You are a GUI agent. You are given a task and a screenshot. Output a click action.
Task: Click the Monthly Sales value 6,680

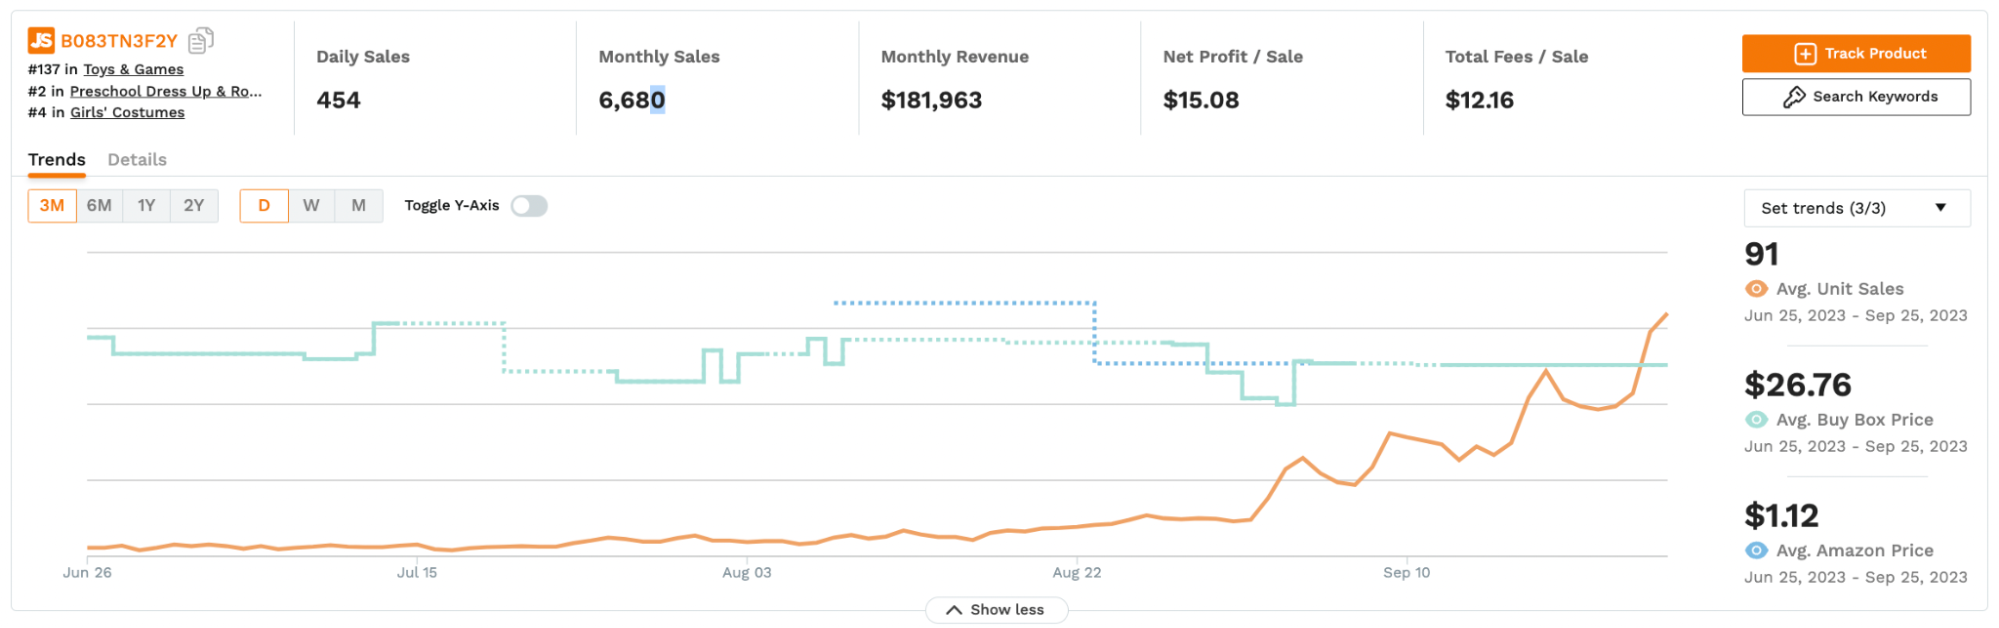[631, 100]
